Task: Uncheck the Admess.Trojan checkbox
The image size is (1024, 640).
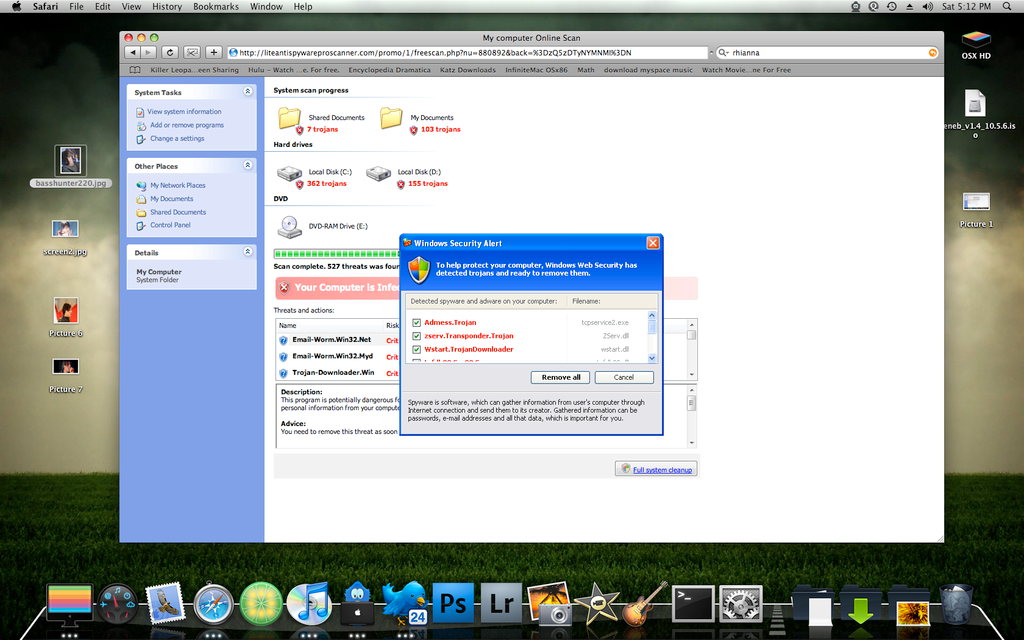Action: [x=417, y=323]
